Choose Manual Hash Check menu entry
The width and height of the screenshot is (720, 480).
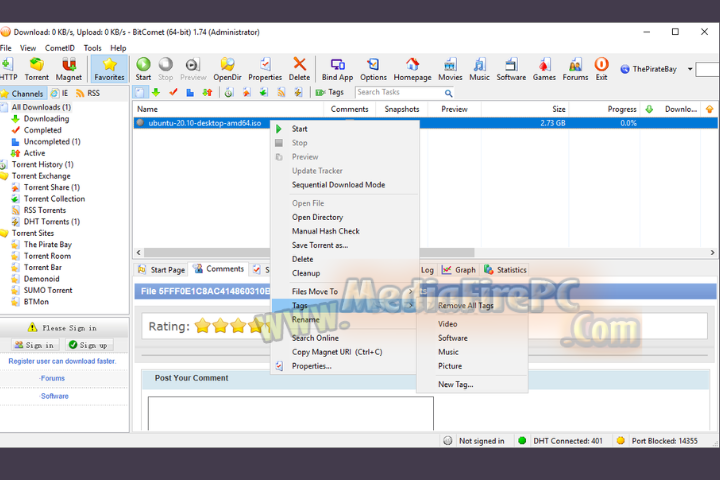[345, 231]
